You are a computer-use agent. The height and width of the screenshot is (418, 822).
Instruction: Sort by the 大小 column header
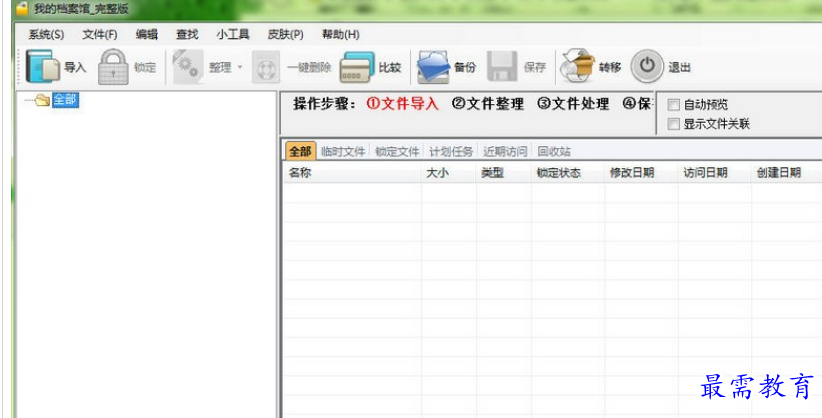click(x=449, y=173)
